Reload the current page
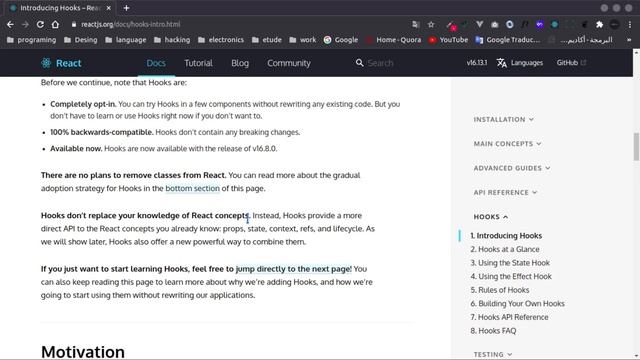This screenshot has width=640, height=360. pos(40,24)
